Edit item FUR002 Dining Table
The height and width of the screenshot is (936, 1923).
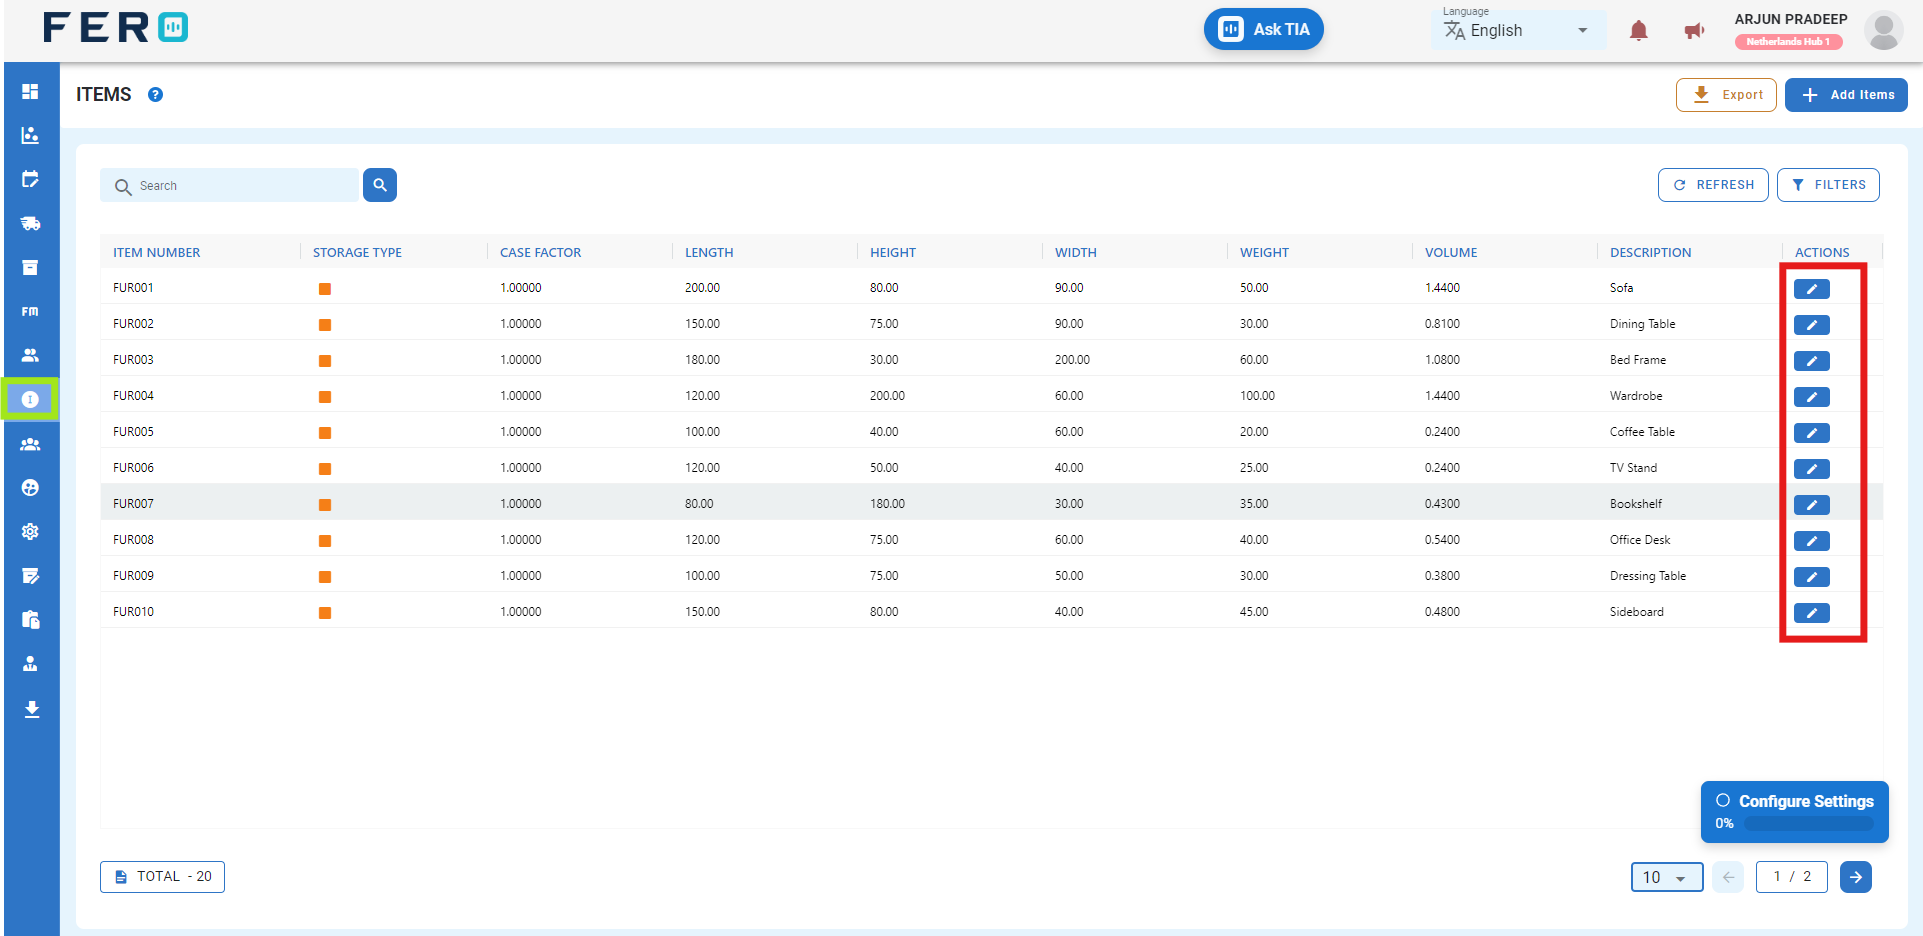[x=1811, y=325]
